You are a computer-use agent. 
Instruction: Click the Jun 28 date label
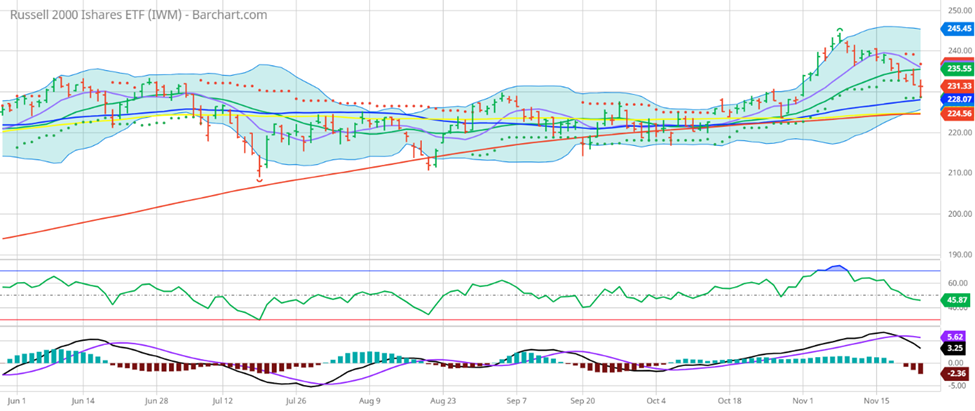pos(155,402)
